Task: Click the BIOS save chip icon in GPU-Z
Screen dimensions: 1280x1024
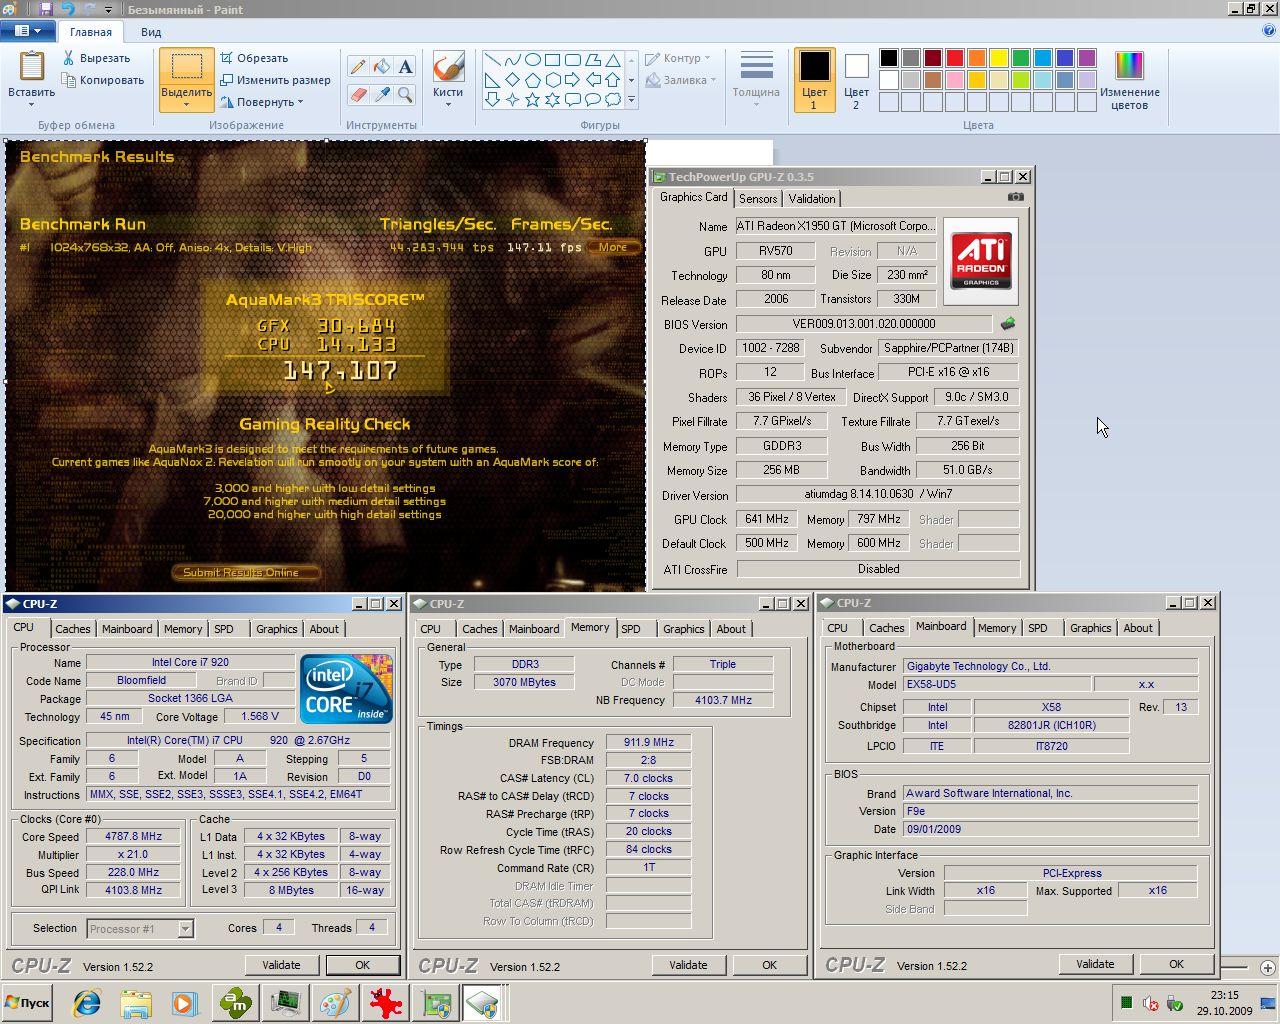Action: 1008,323
